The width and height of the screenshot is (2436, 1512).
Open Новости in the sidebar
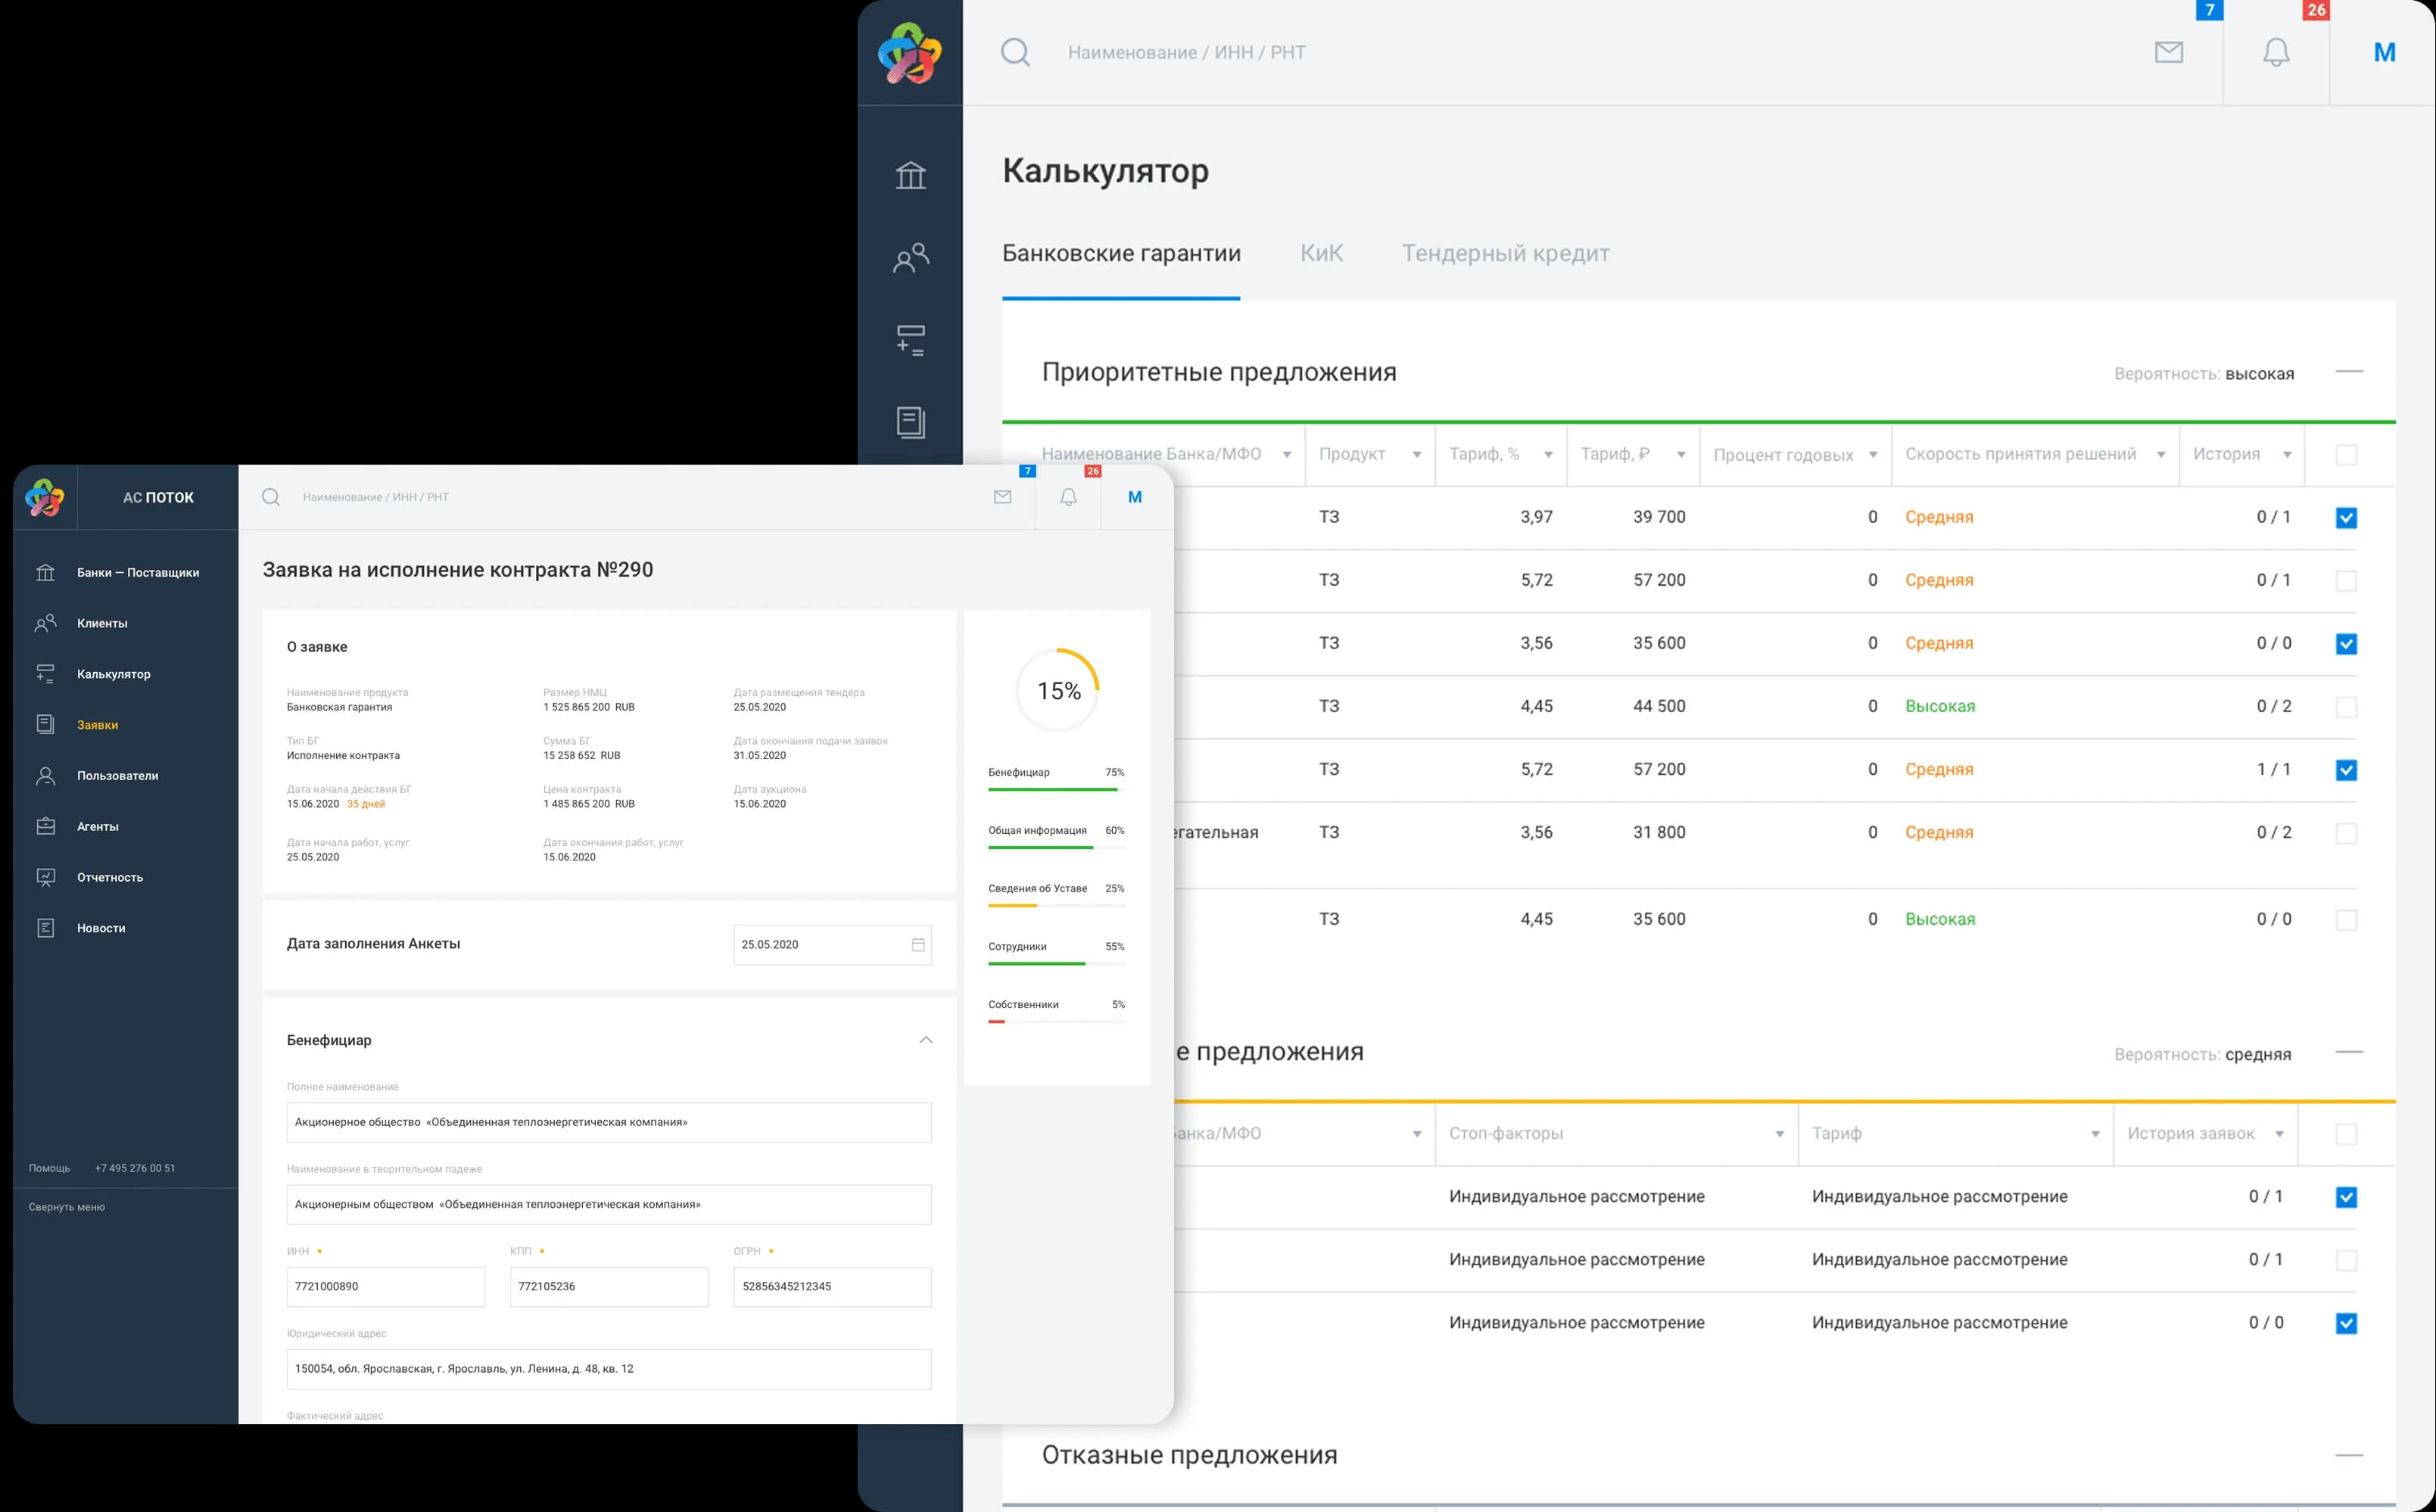point(101,928)
